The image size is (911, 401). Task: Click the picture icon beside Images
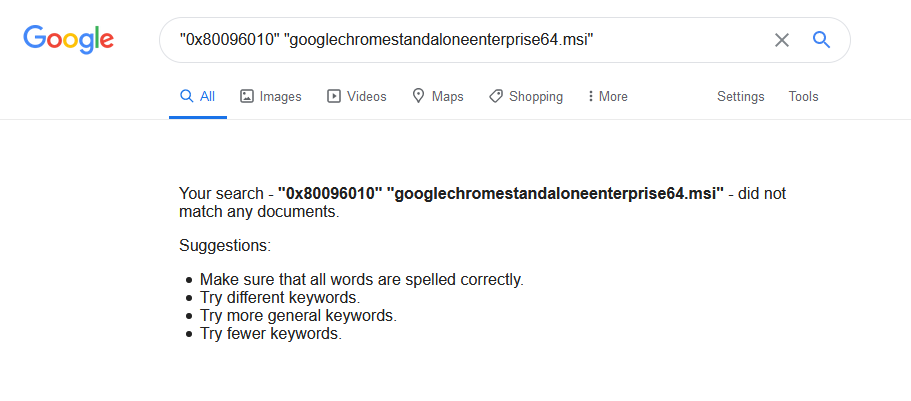pyautogui.click(x=246, y=97)
